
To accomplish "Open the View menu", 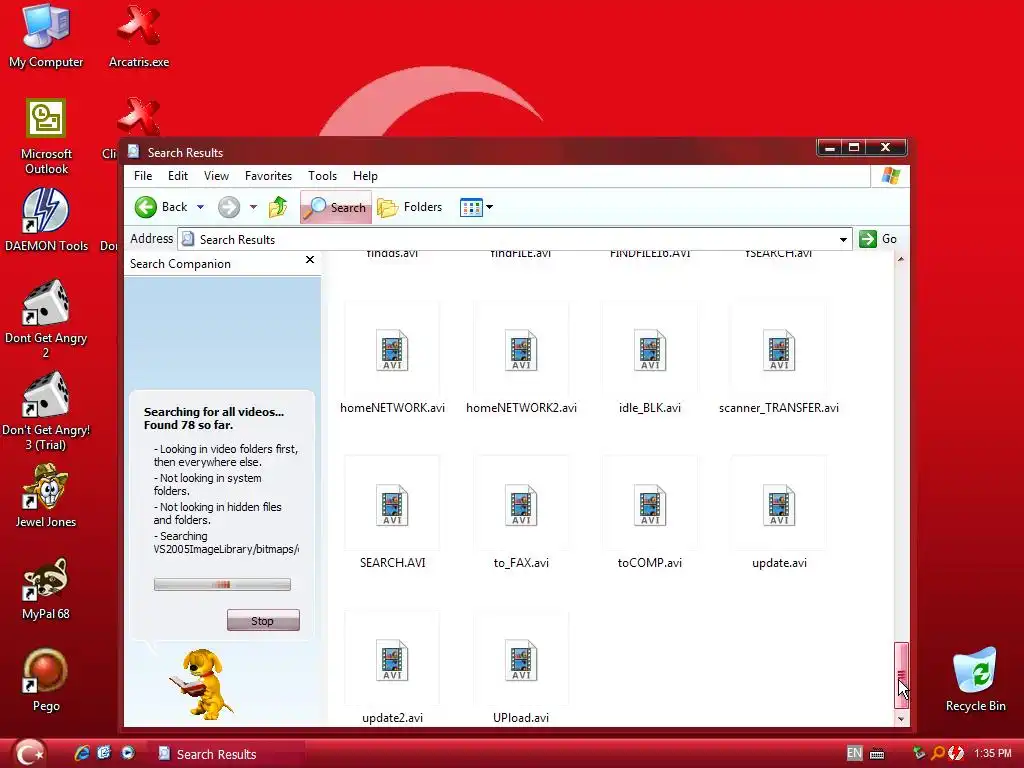I will pos(216,176).
